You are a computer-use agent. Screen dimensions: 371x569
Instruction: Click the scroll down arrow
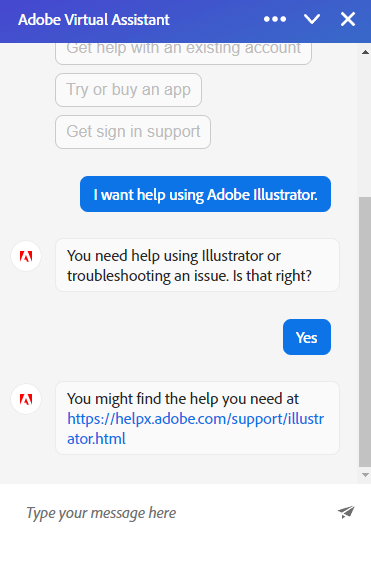click(365, 474)
